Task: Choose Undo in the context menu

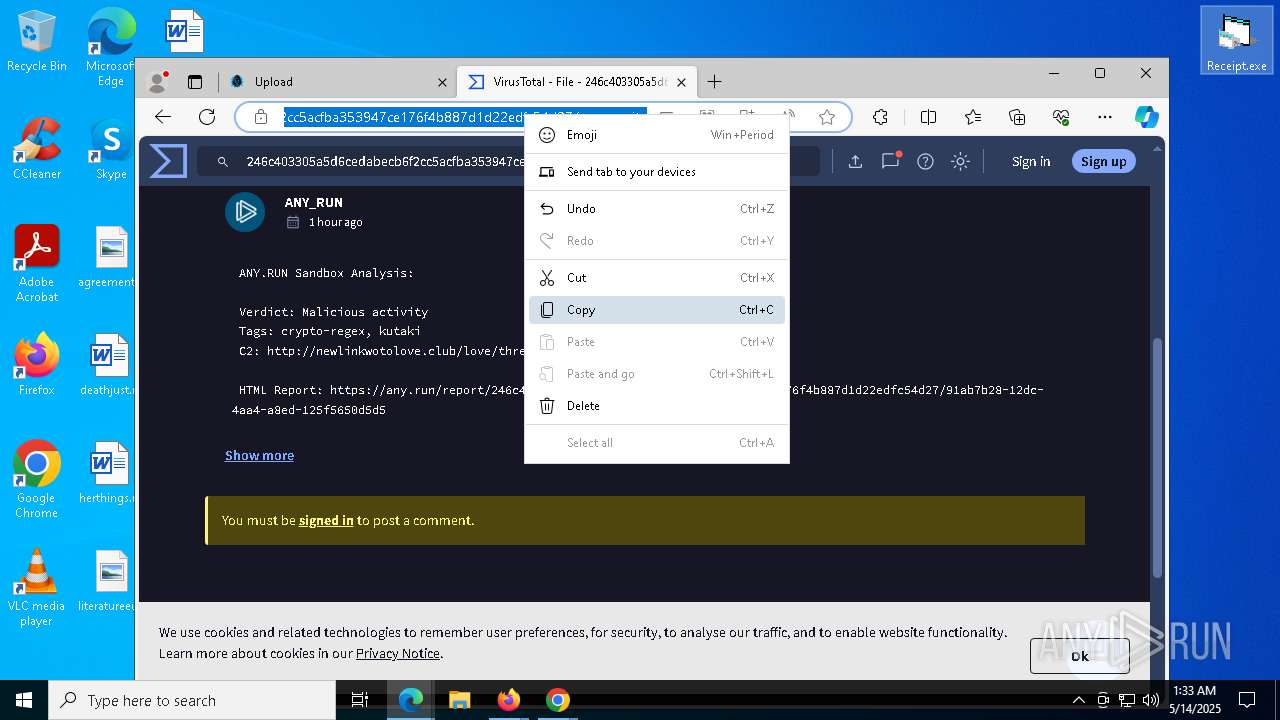Action: pos(657,209)
